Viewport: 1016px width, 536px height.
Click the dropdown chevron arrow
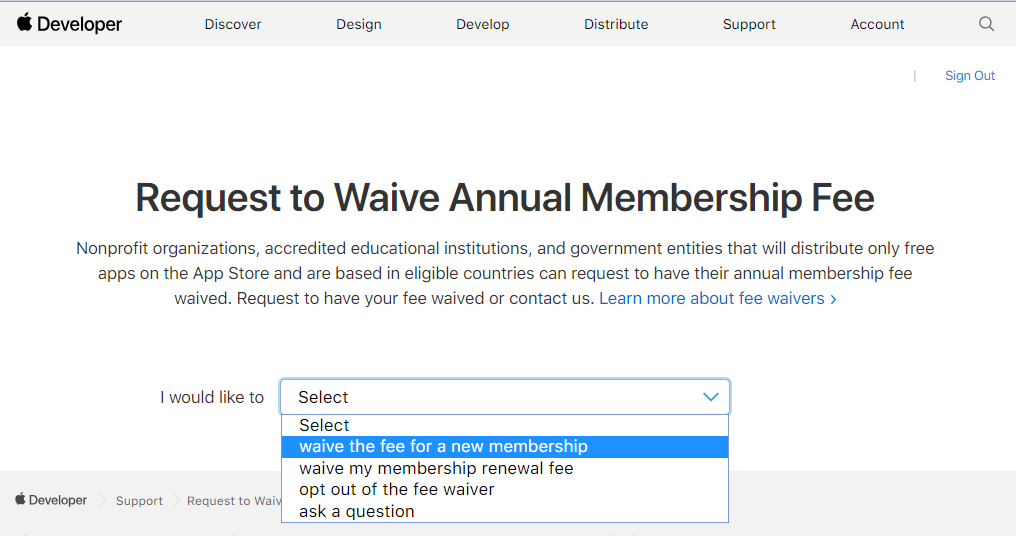[x=711, y=397]
